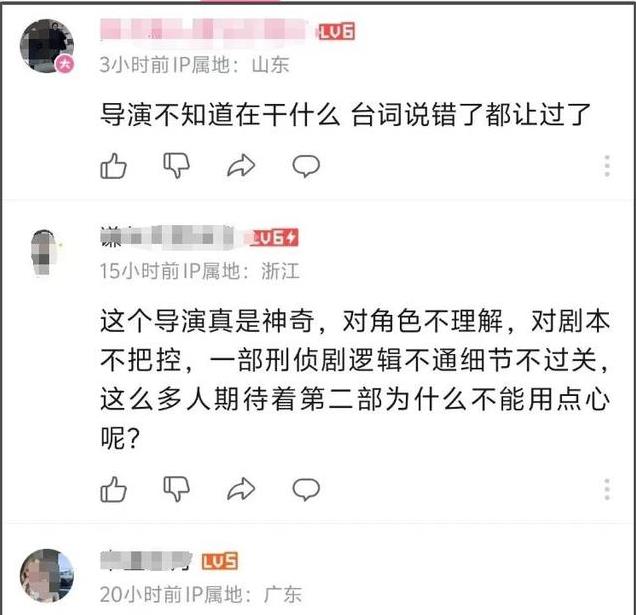Reply to the Zhejiang user's comment

(306, 489)
